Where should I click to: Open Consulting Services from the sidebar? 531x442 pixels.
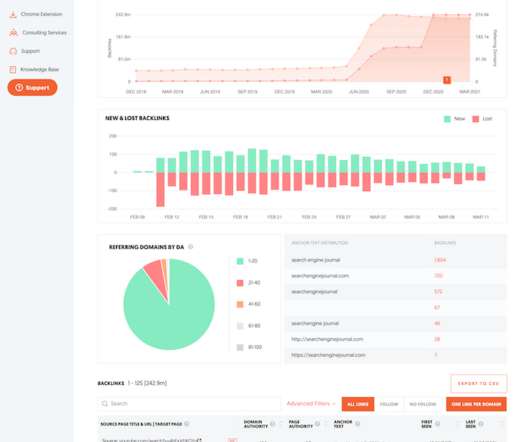(x=44, y=33)
